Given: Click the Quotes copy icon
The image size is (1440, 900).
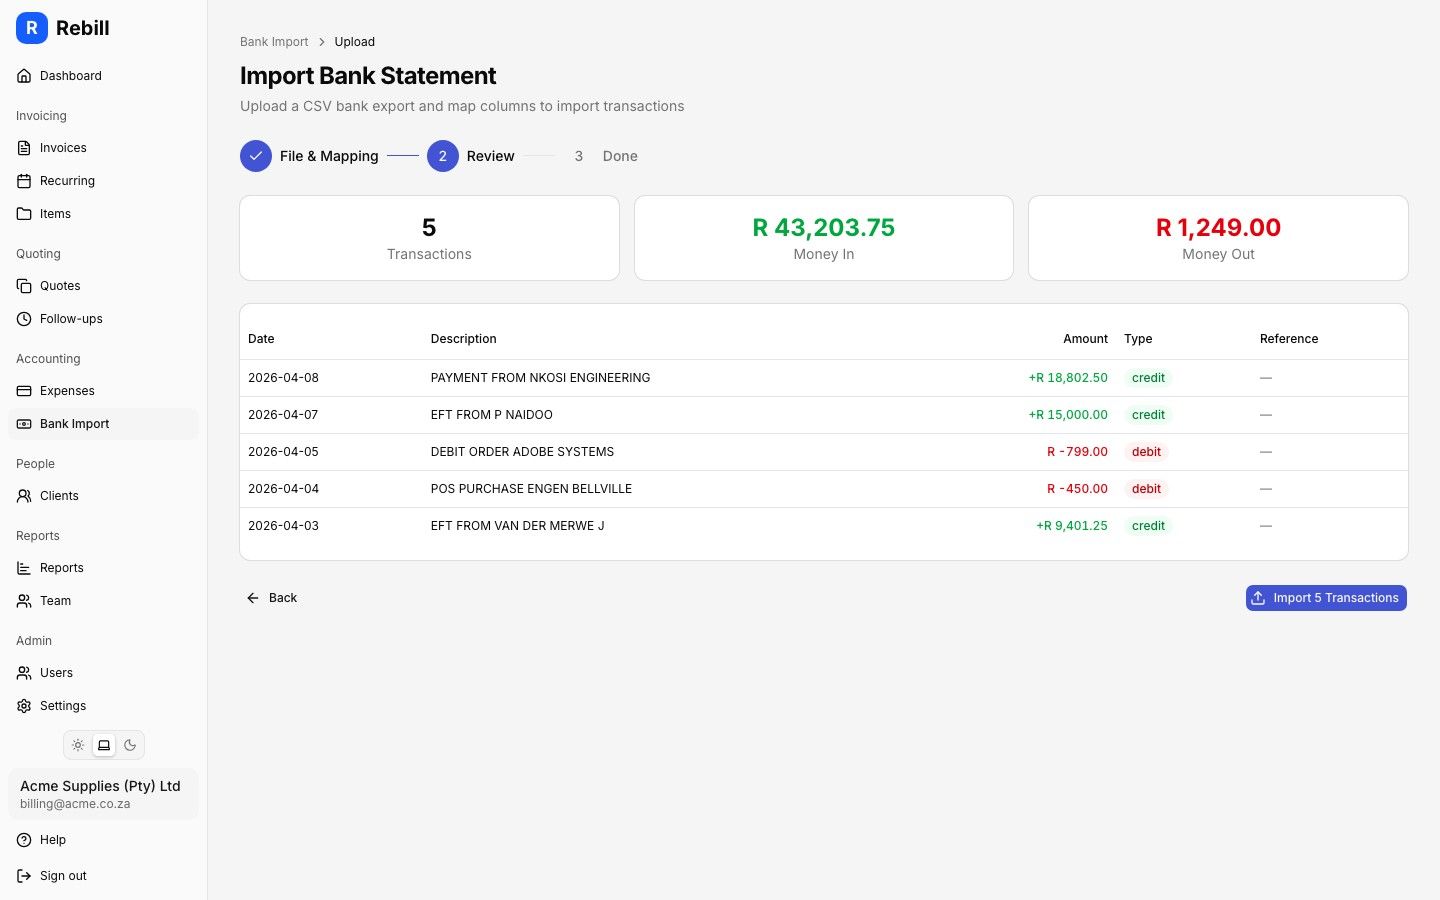Looking at the screenshot, I should click(24, 286).
